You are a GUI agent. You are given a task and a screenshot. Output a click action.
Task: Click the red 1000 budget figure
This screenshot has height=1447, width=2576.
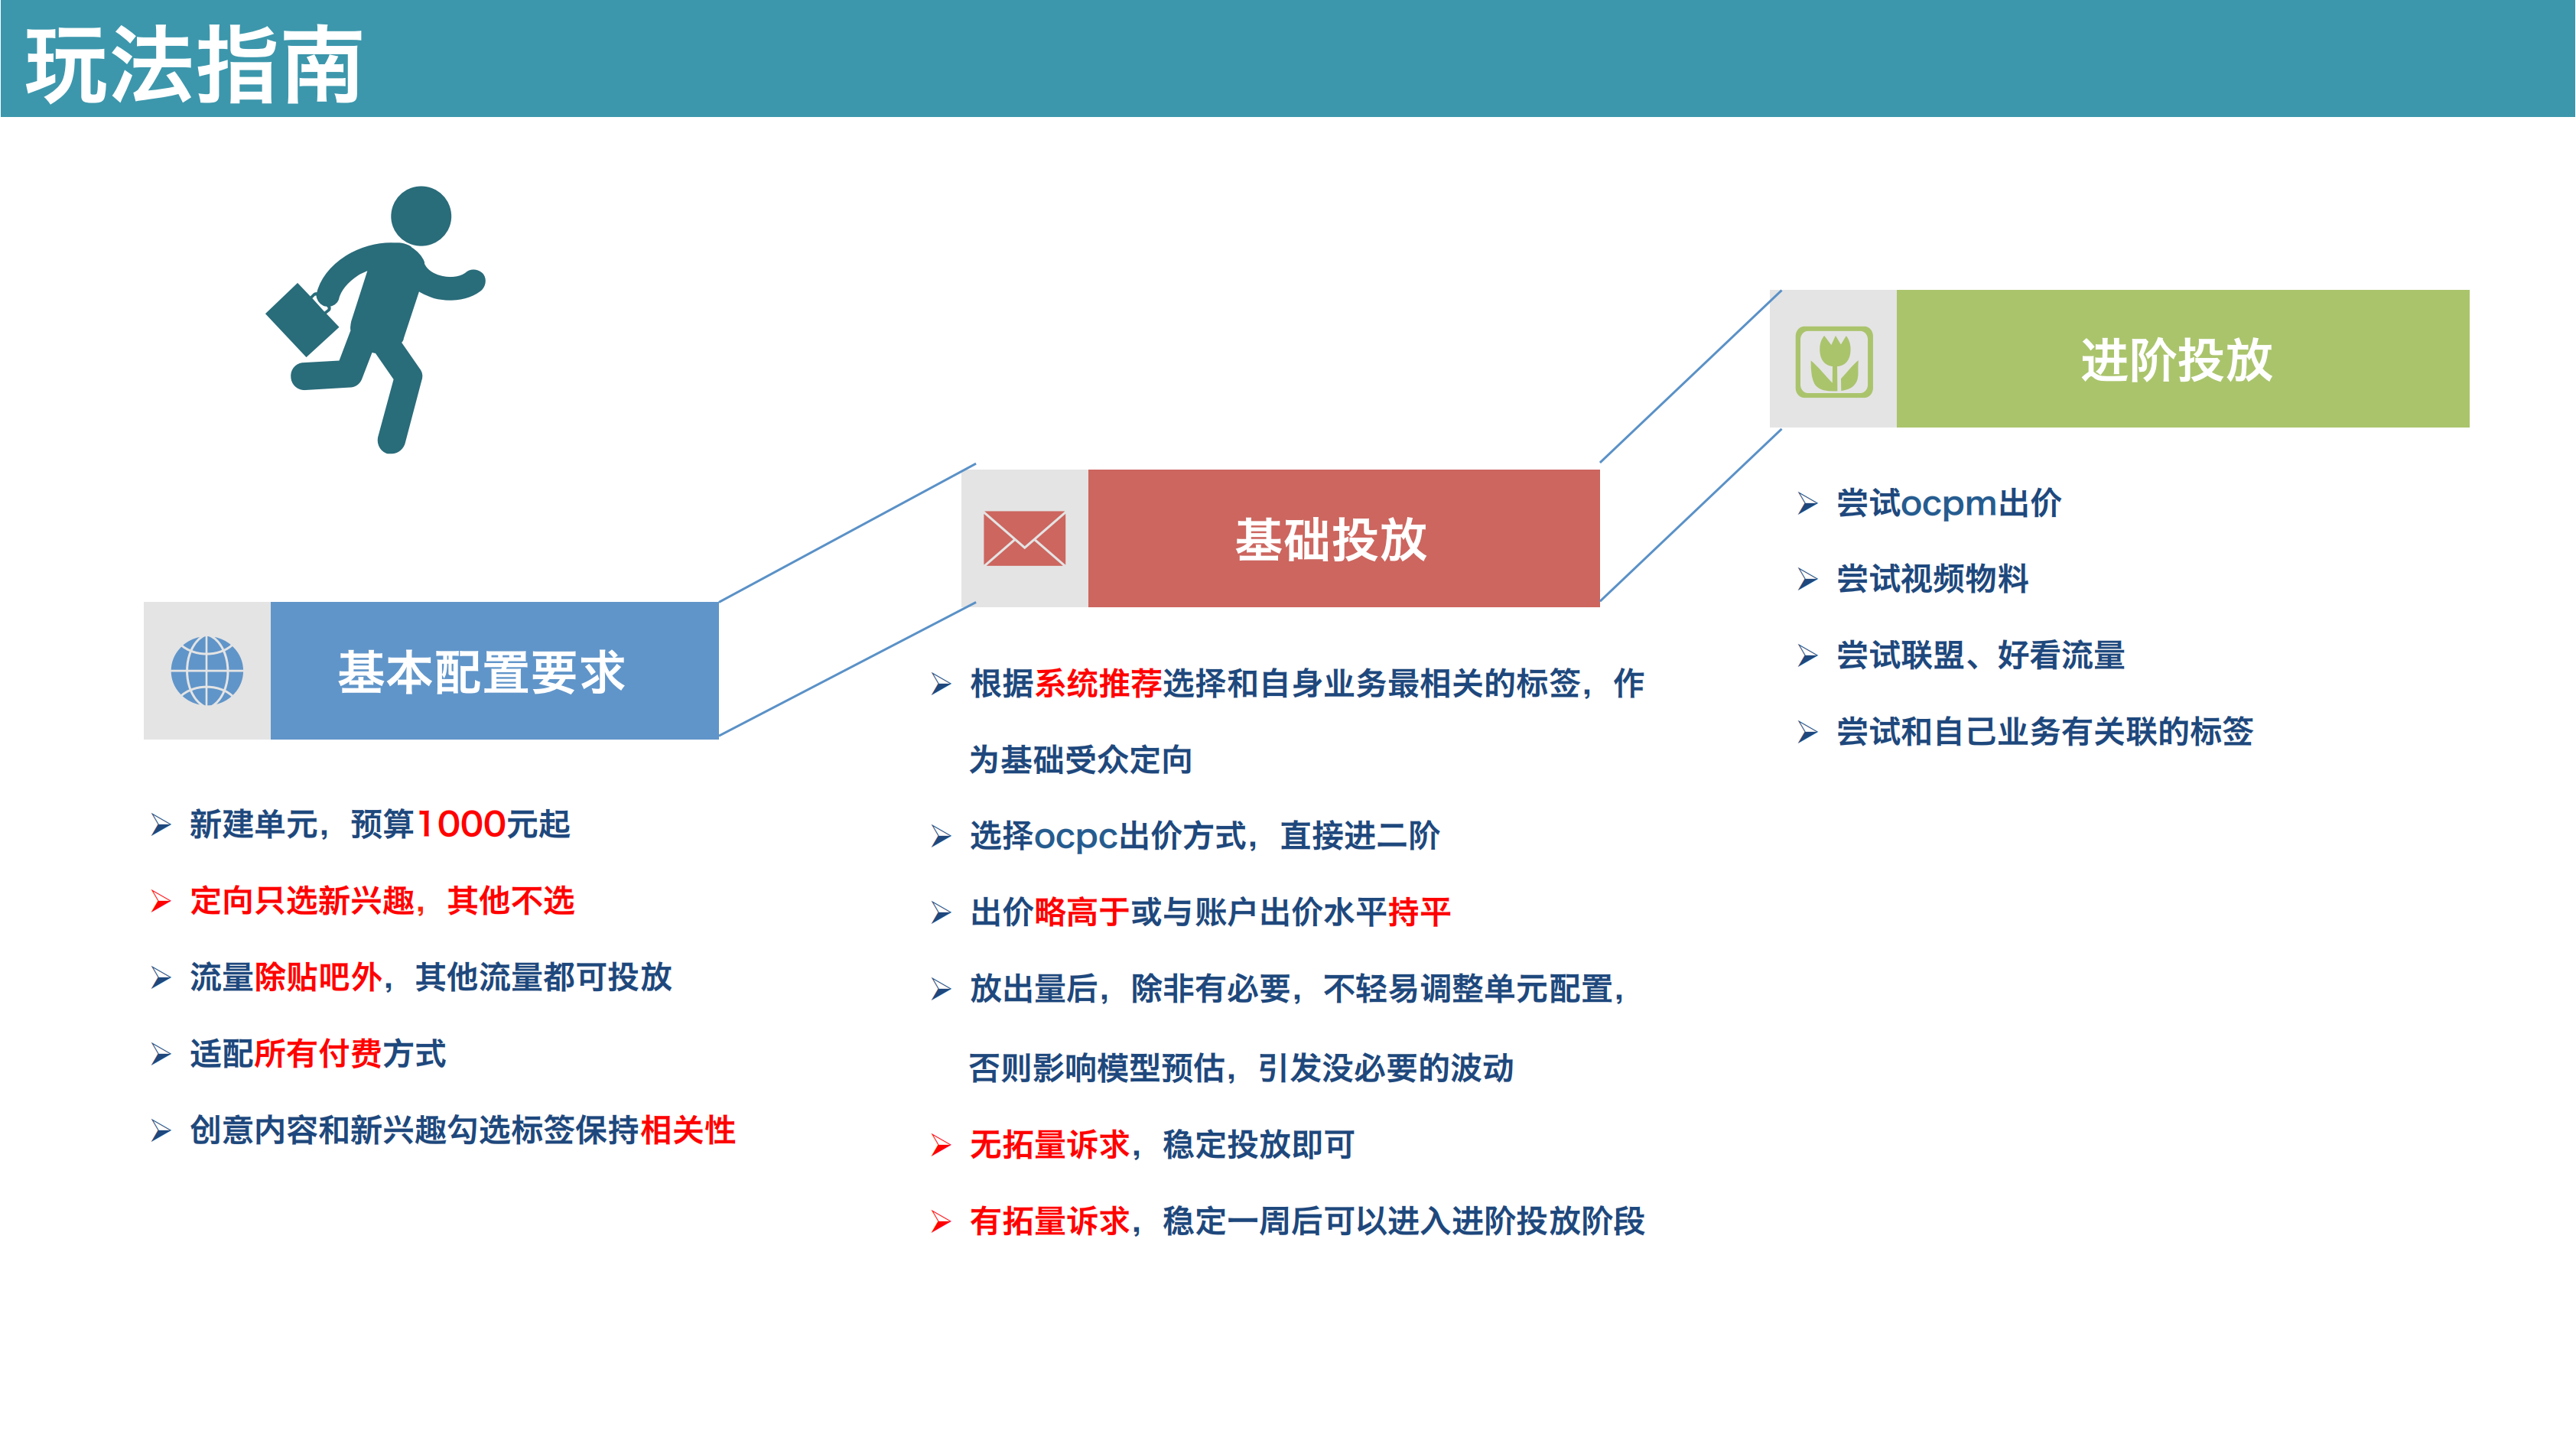[x=460, y=825]
